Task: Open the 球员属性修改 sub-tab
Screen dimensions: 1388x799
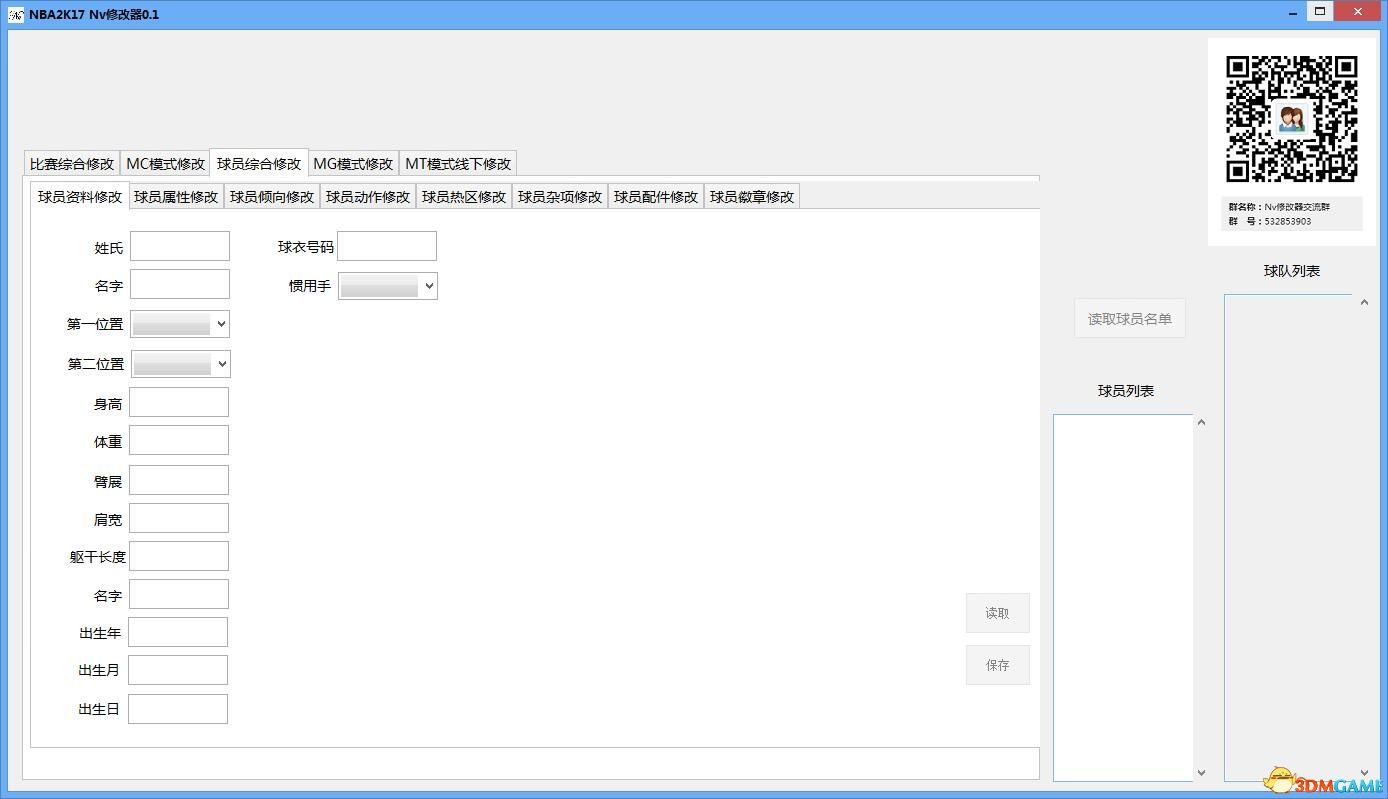Action: coord(176,197)
